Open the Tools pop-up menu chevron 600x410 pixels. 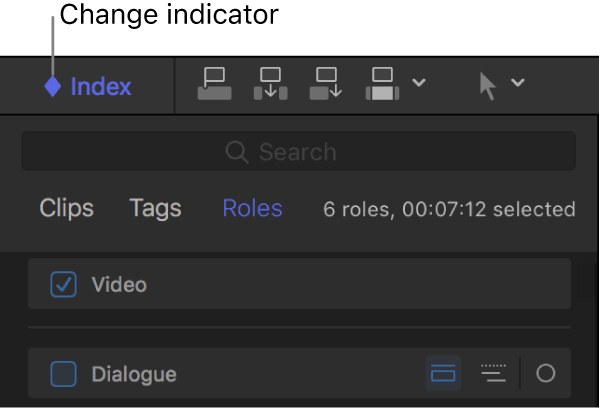coord(518,83)
